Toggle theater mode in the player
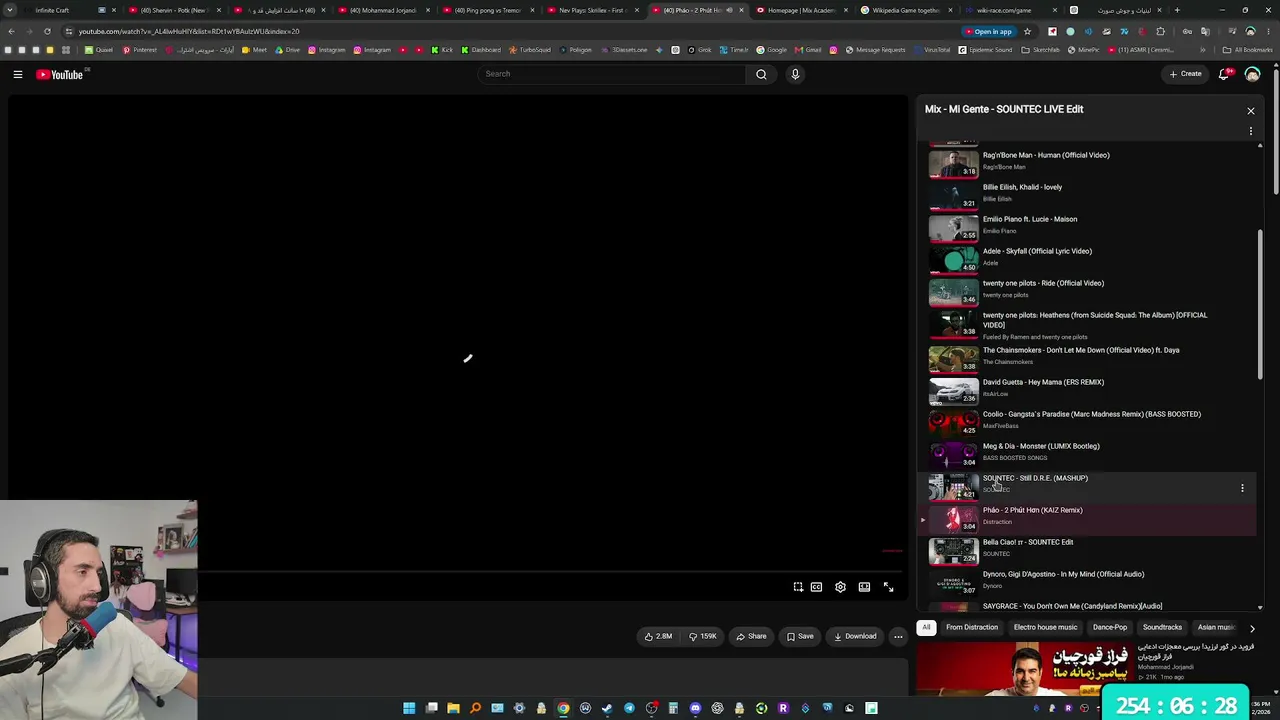1280x720 pixels. pos(864,587)
